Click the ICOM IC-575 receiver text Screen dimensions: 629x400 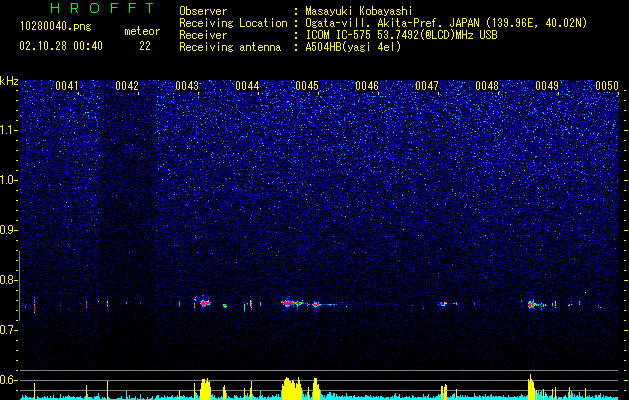click(402, 35)
